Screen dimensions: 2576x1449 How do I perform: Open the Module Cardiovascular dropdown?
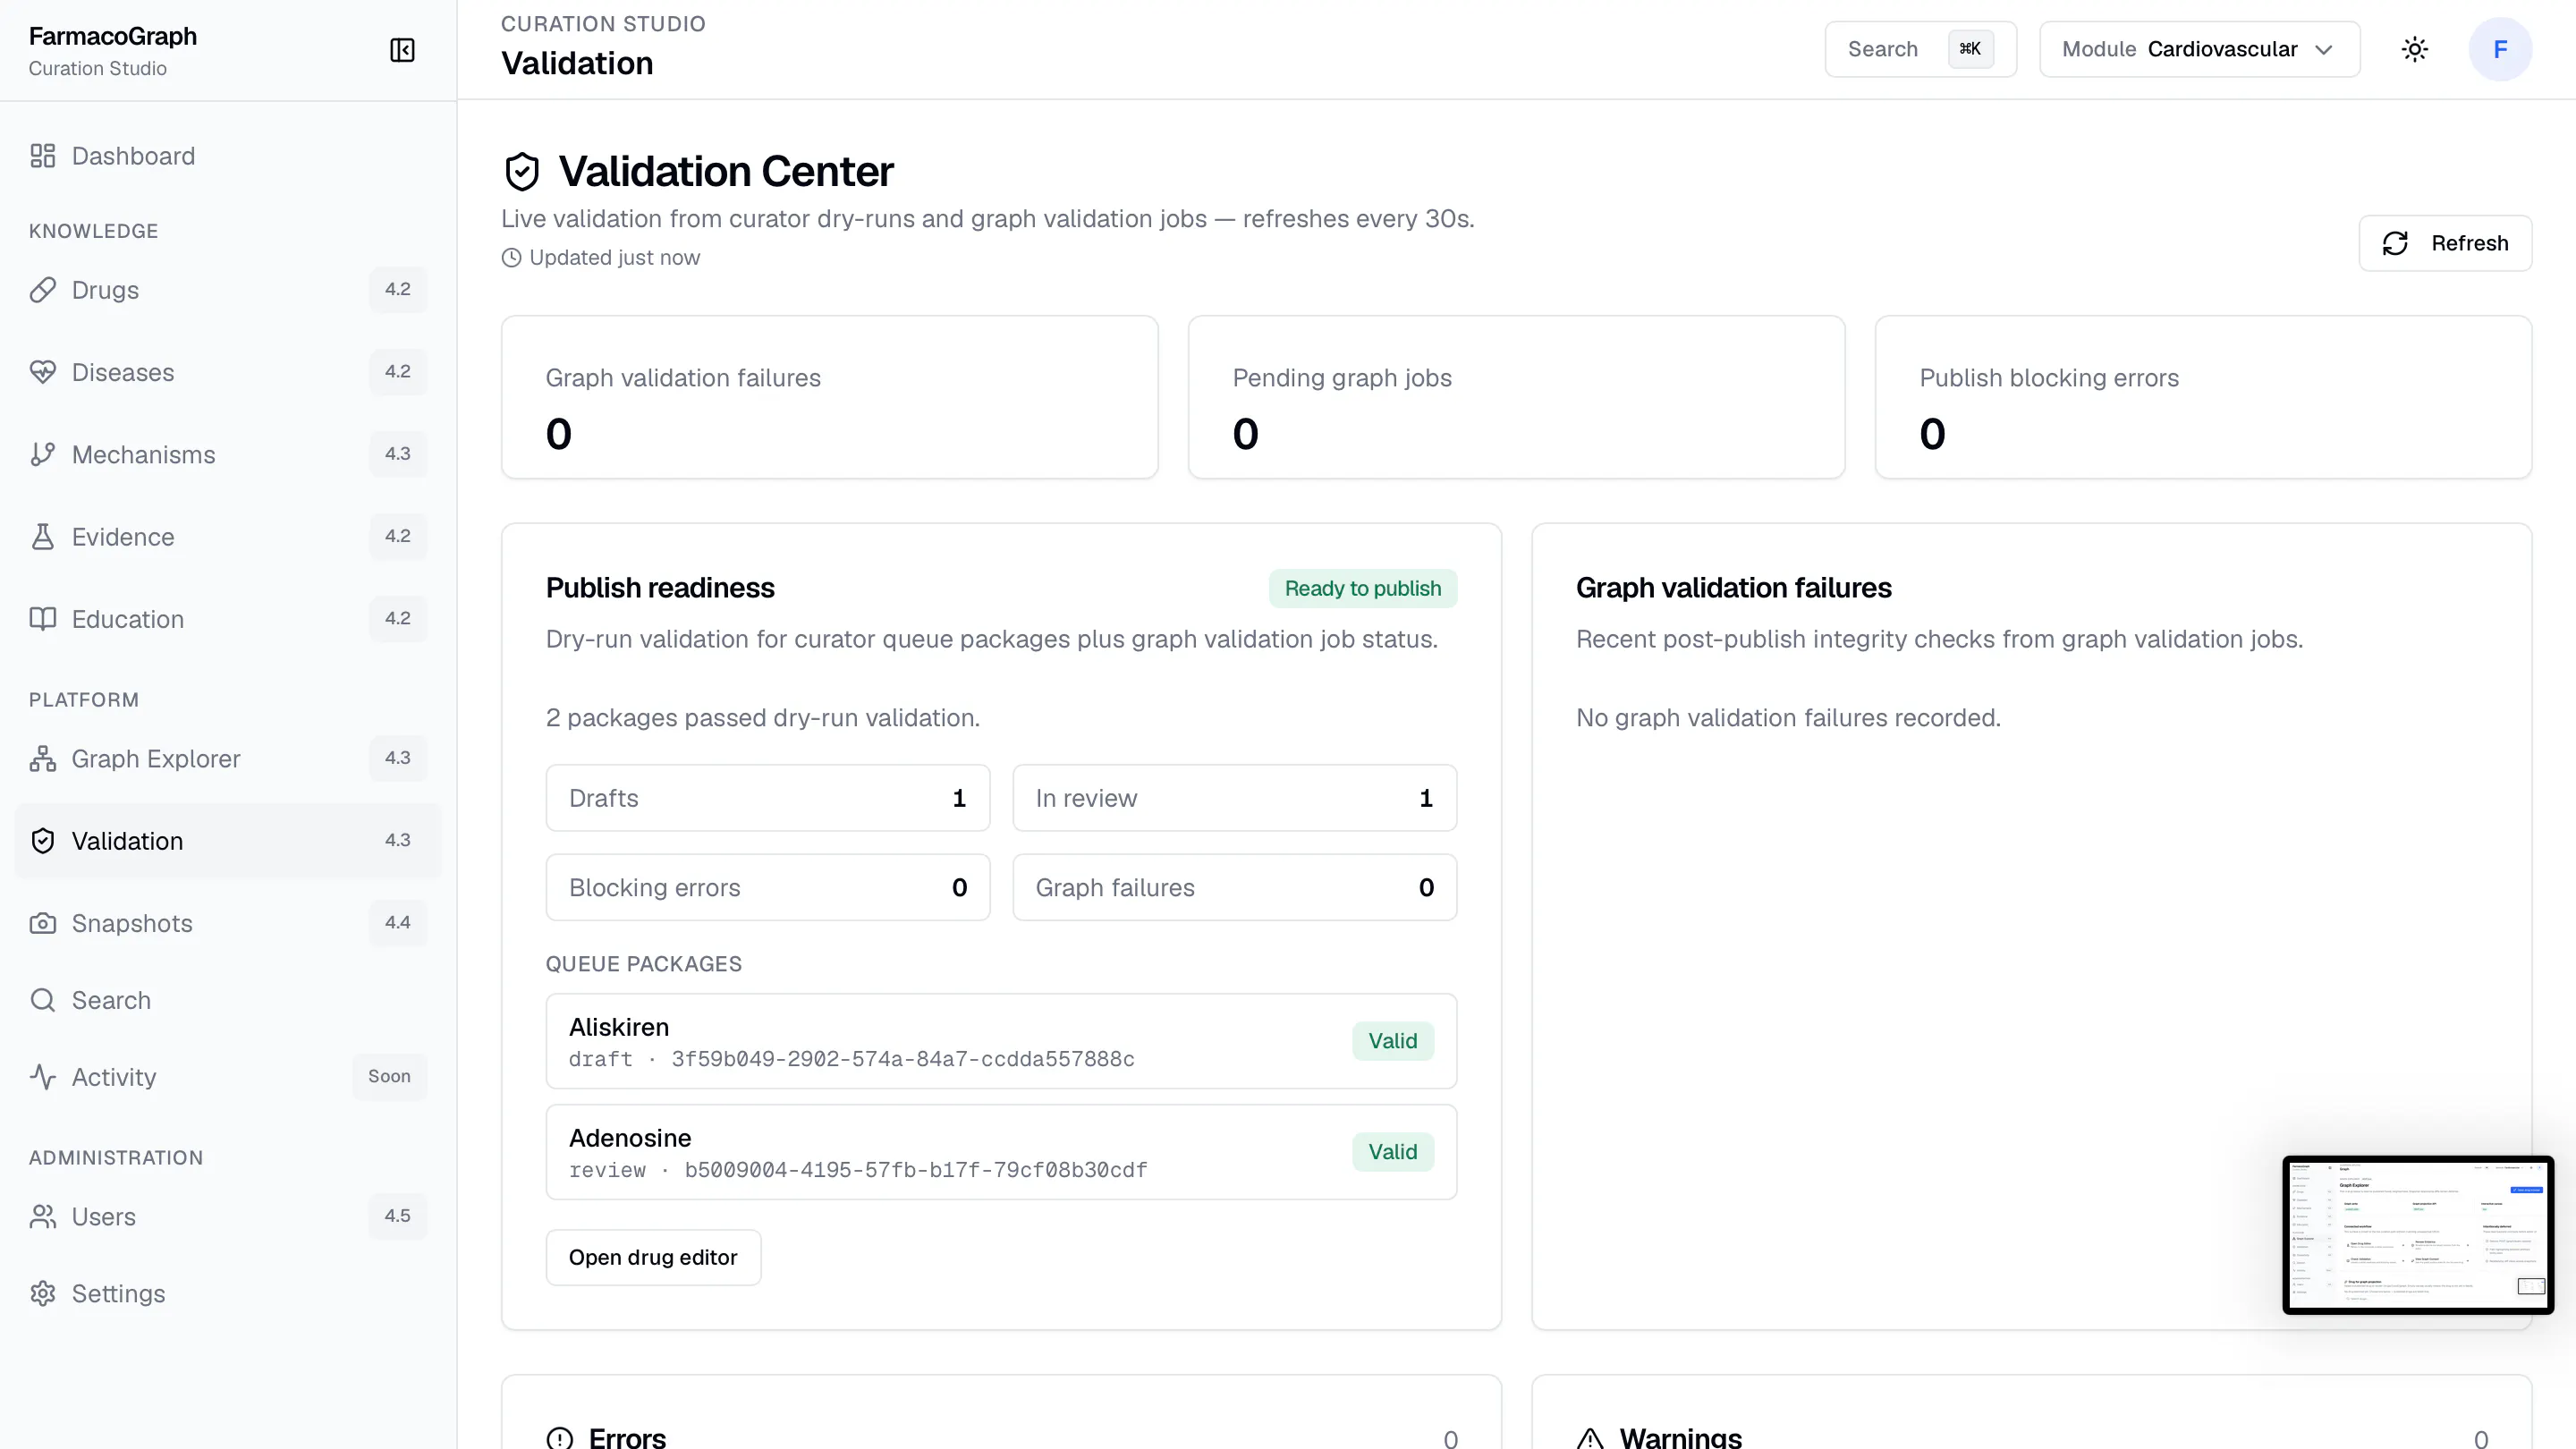[x=2199, y=49]
